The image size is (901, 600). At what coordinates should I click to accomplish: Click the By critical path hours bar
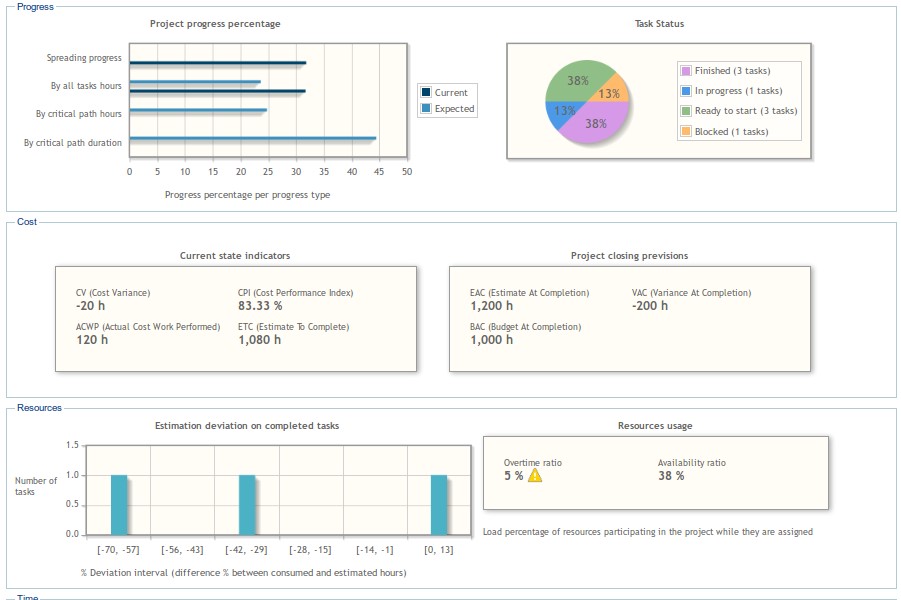click(x=197, y=110)
